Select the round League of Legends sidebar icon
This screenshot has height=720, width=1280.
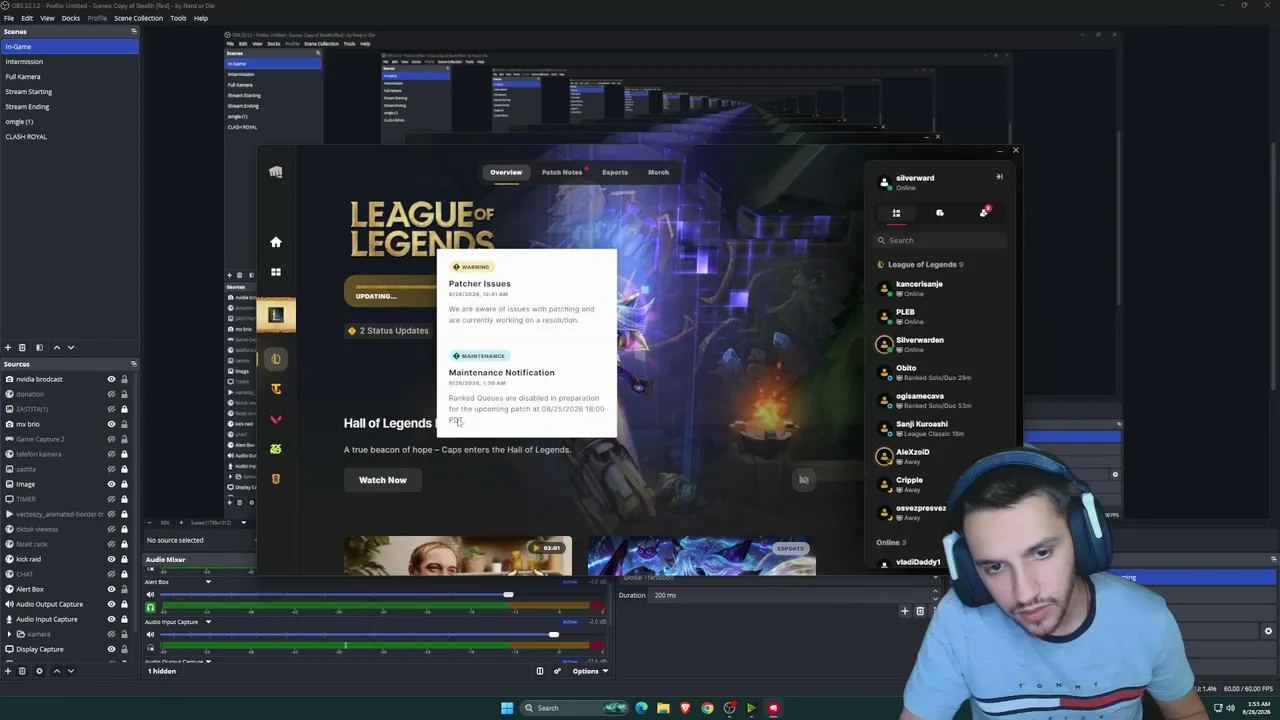[276, 359]
